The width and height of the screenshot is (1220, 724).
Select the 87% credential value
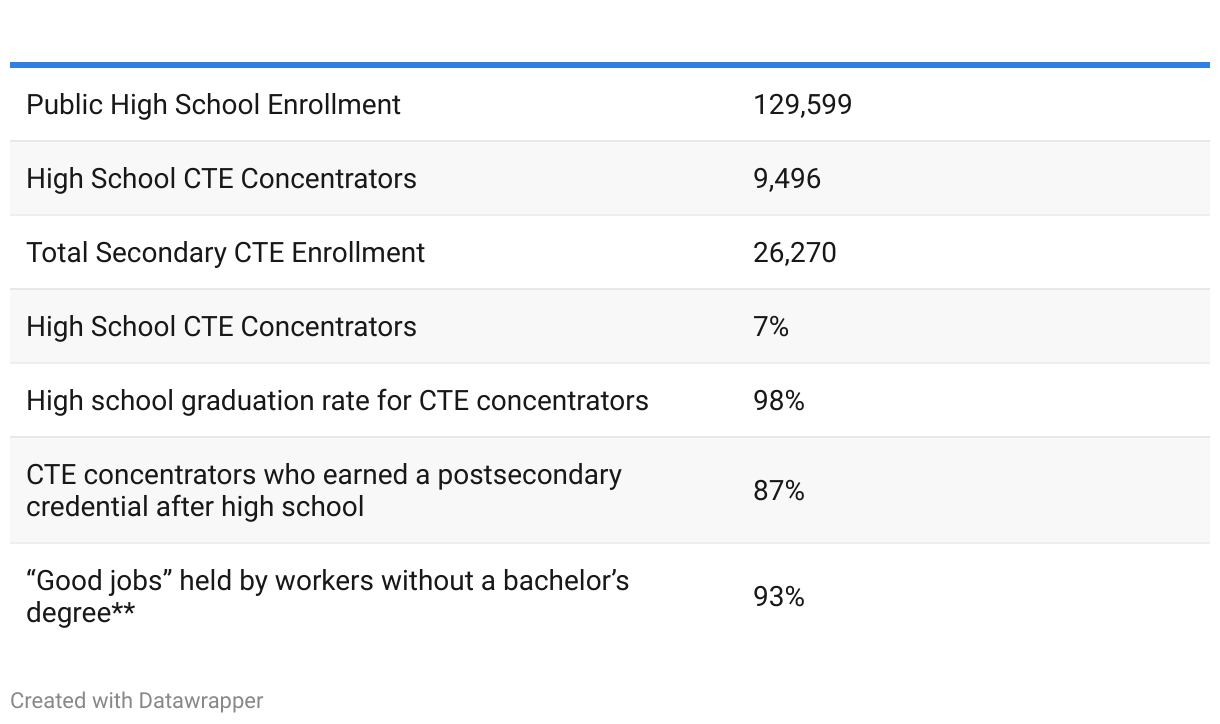779,491
